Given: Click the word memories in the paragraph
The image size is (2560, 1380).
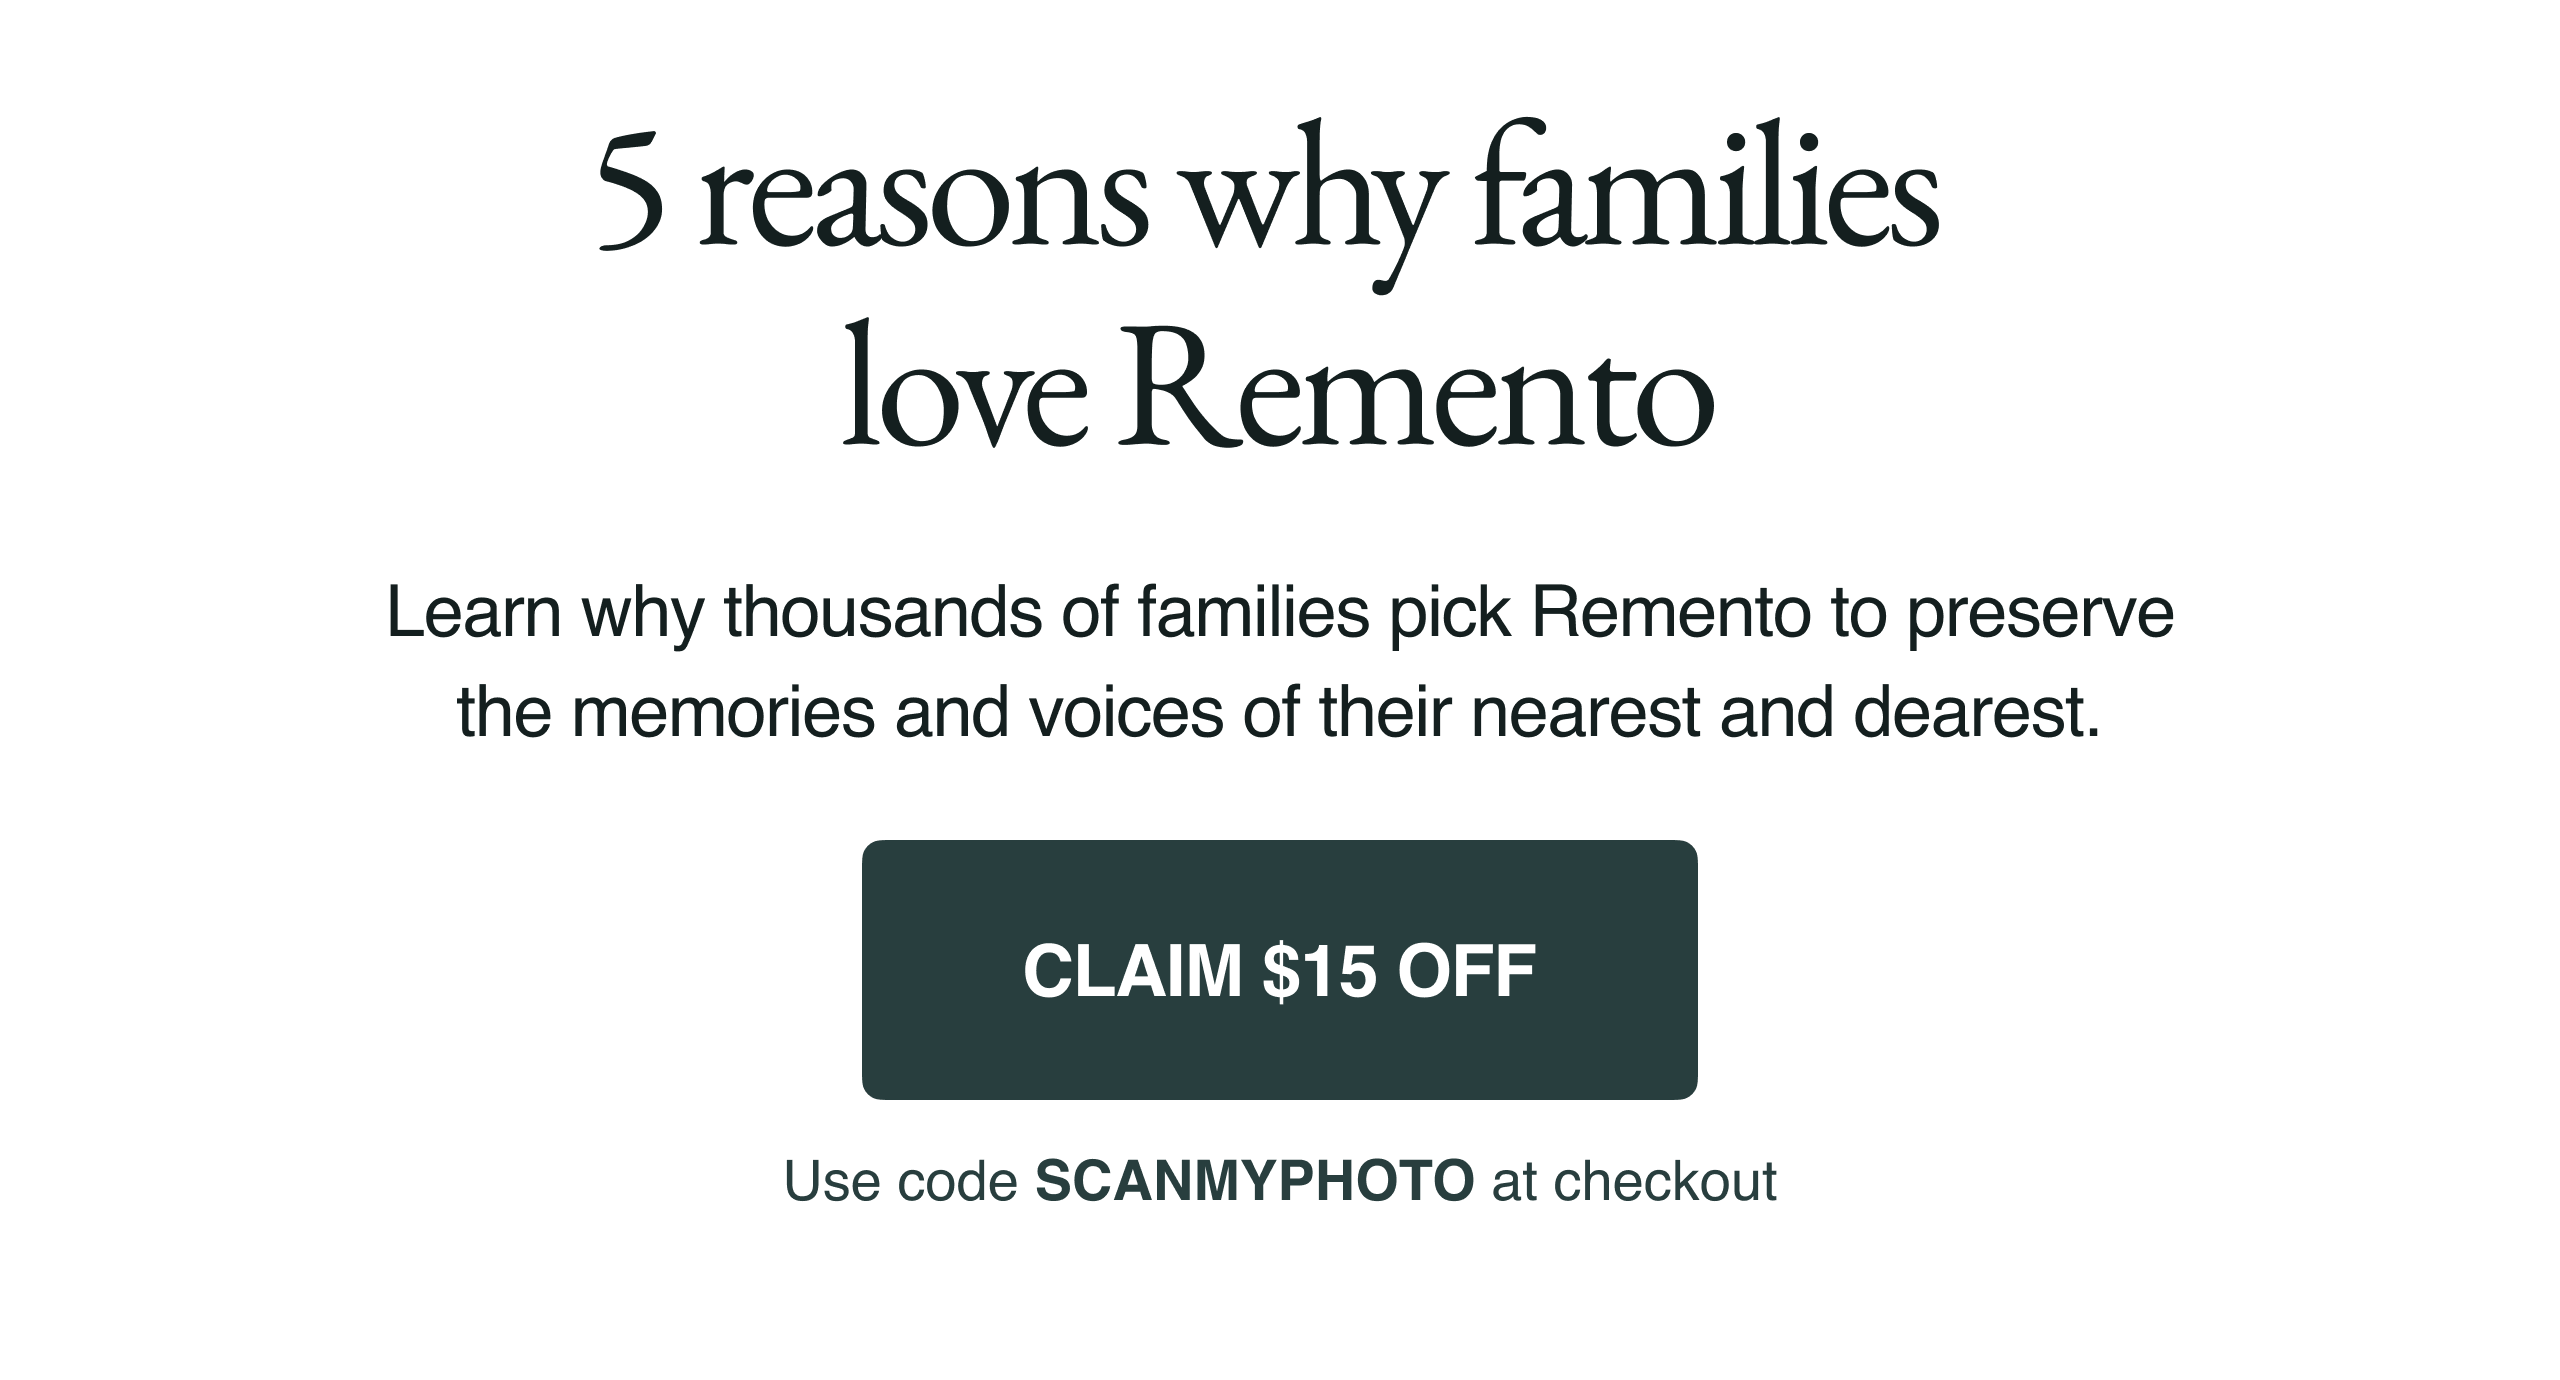Looking at the screenshot, I should coord(723,712).
